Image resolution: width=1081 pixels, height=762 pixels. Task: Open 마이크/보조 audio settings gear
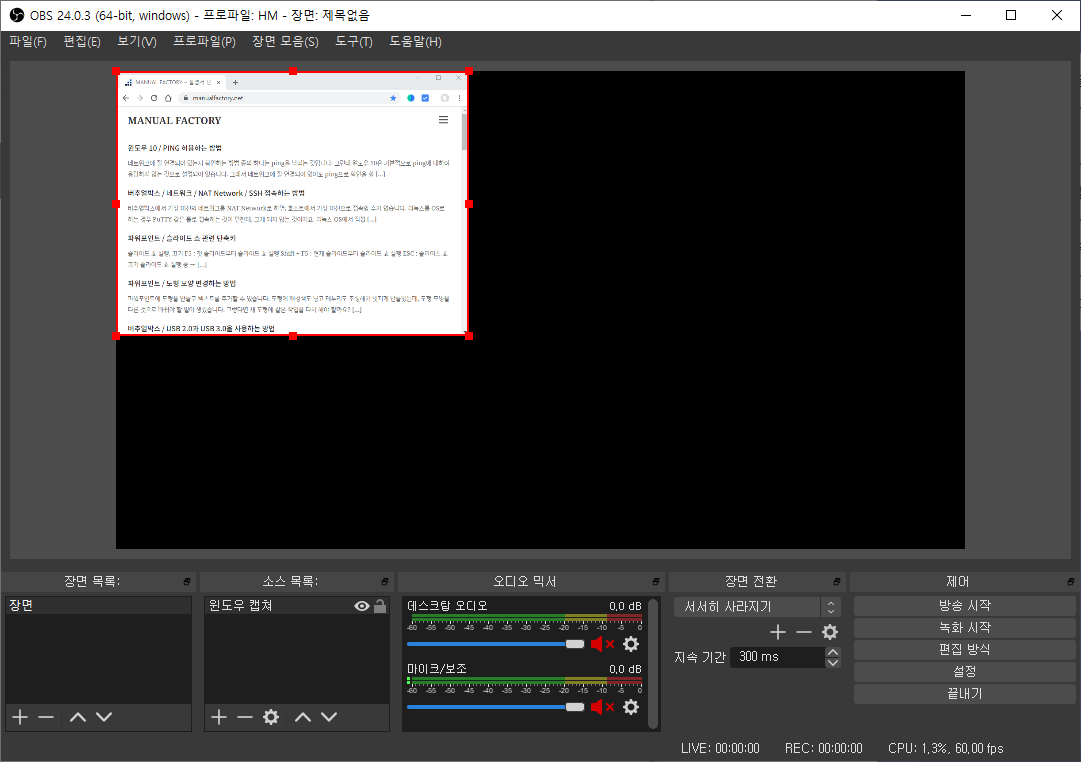tap(631, 707)
